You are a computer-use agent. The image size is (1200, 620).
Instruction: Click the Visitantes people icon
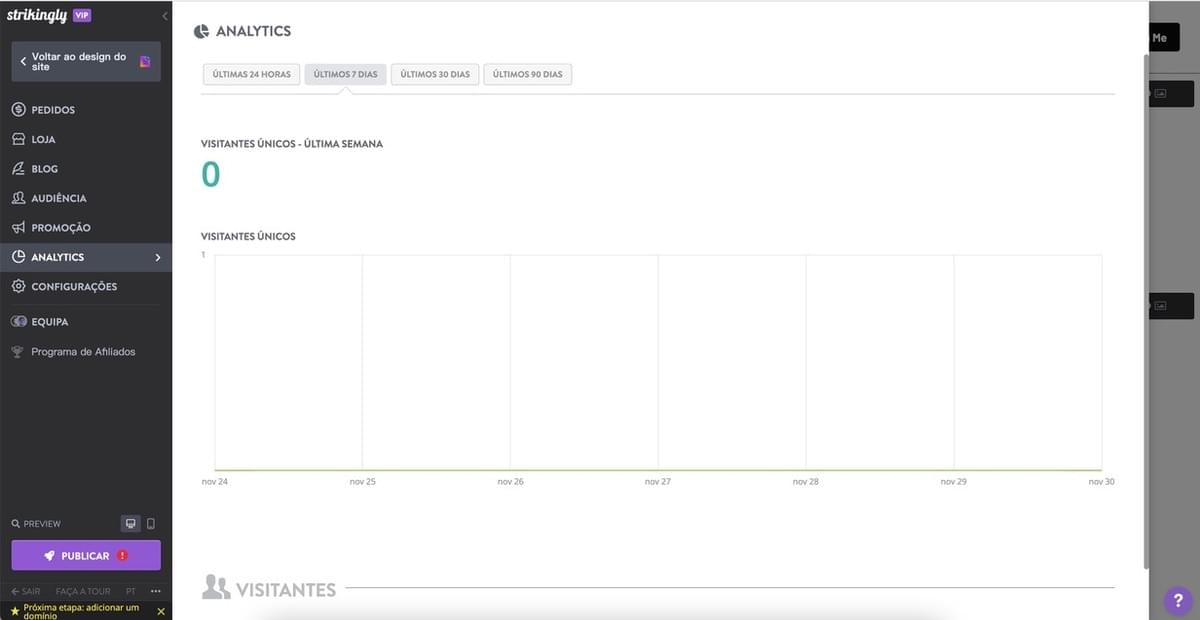(x=216, y=588)
